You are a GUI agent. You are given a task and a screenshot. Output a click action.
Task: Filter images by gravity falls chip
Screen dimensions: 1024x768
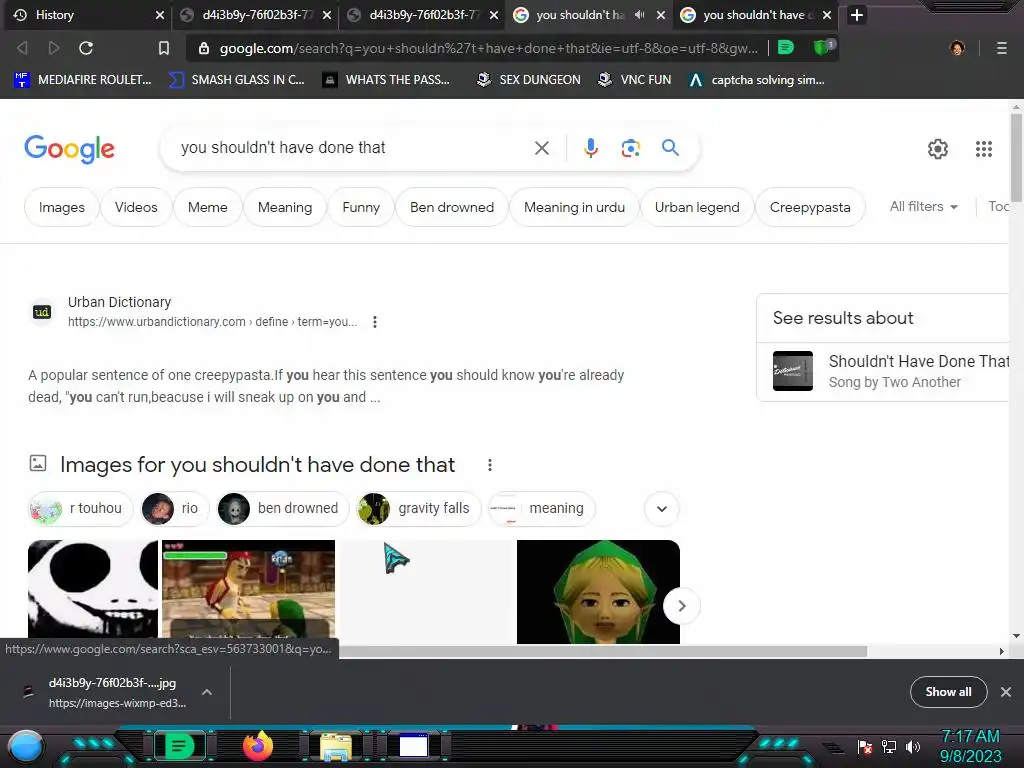coord(420,509)
